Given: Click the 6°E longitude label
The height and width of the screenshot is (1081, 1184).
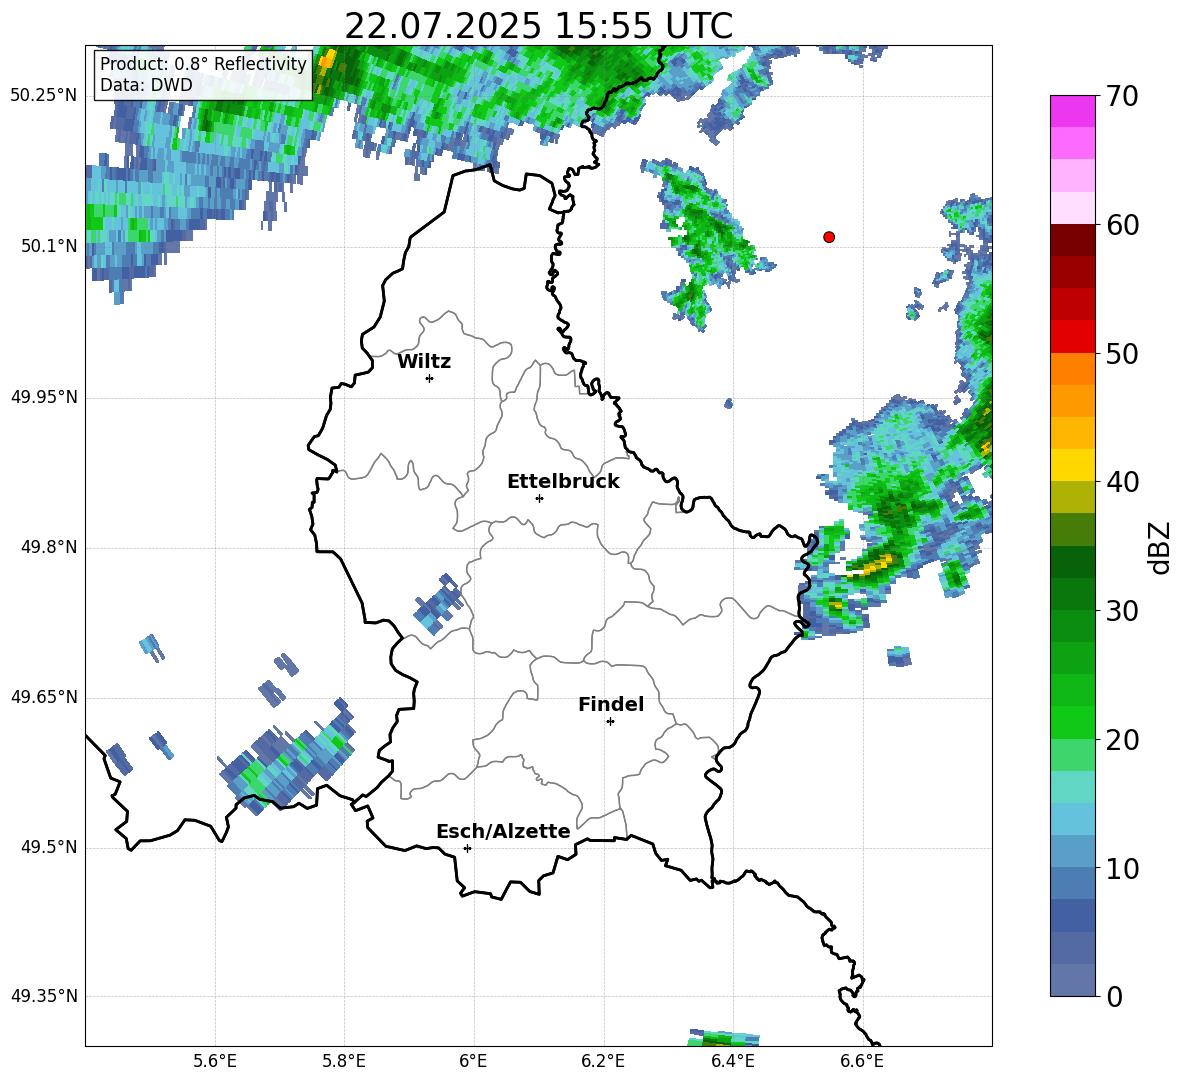Looking at the screenshot, I should pos(473,1061).
